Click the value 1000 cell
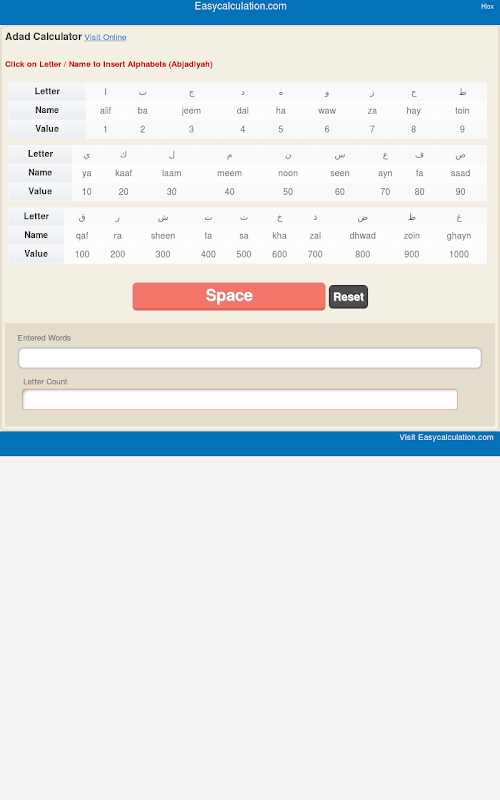Viewport: 500px width, 800px height. point(459,254)
